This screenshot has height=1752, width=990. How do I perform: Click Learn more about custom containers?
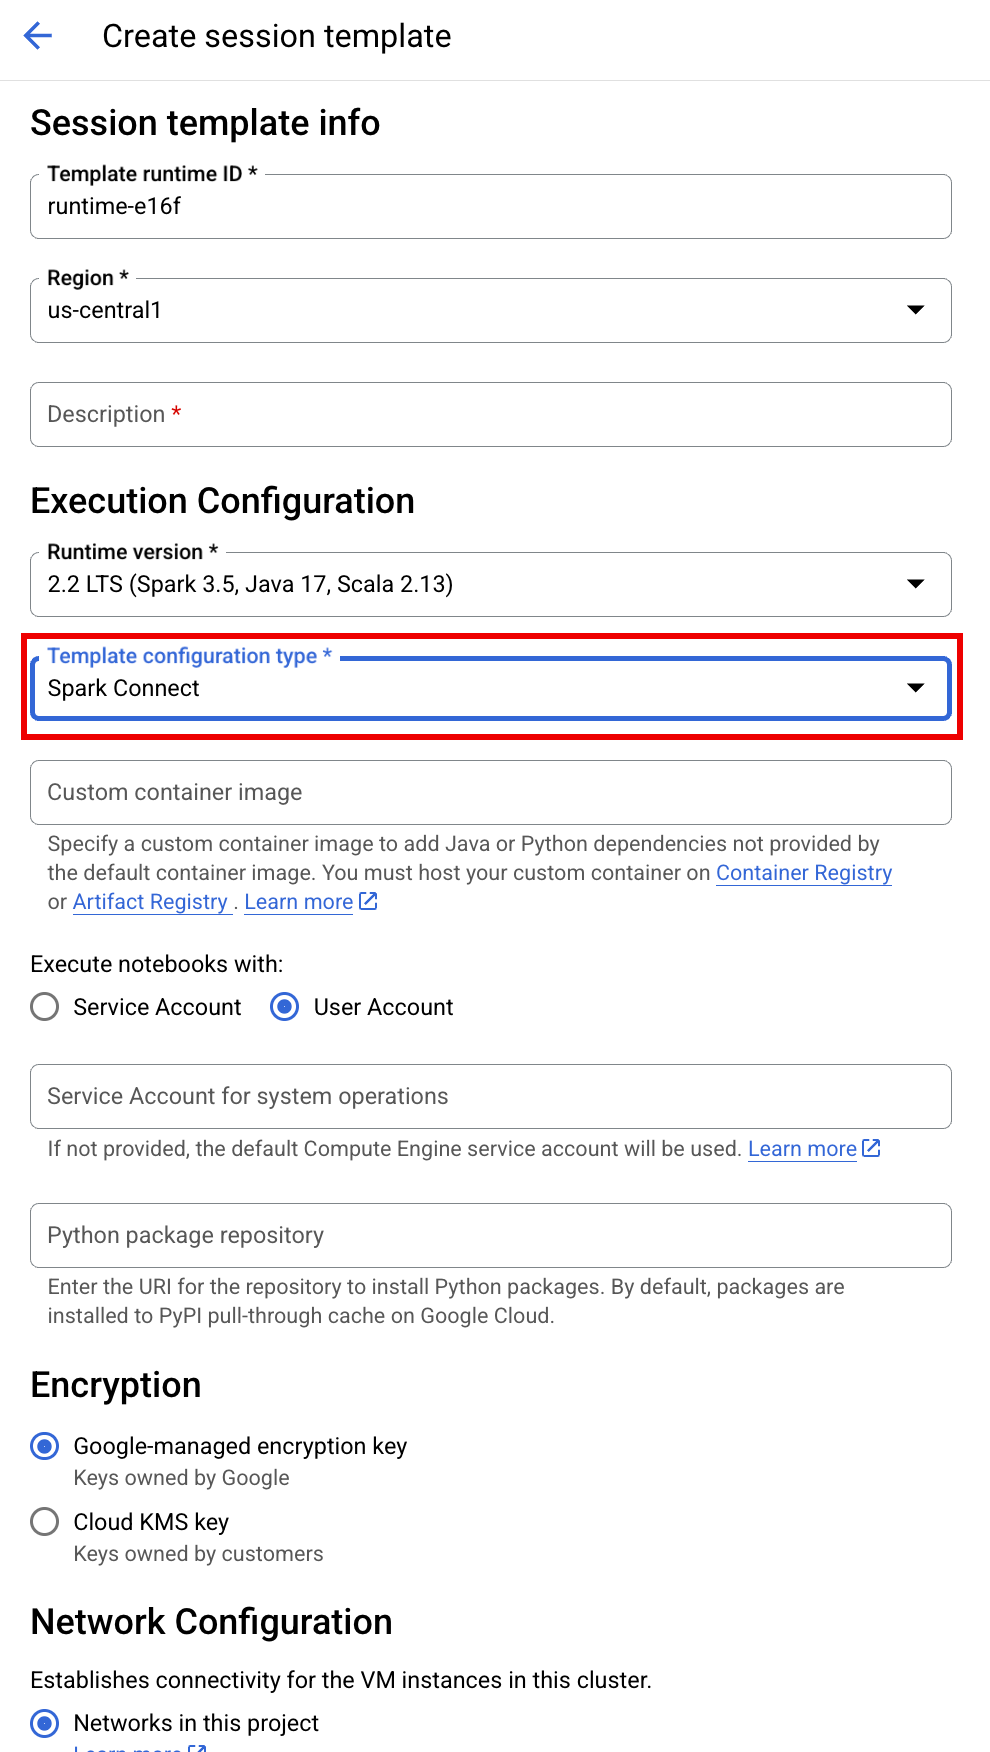click(298, 902)
